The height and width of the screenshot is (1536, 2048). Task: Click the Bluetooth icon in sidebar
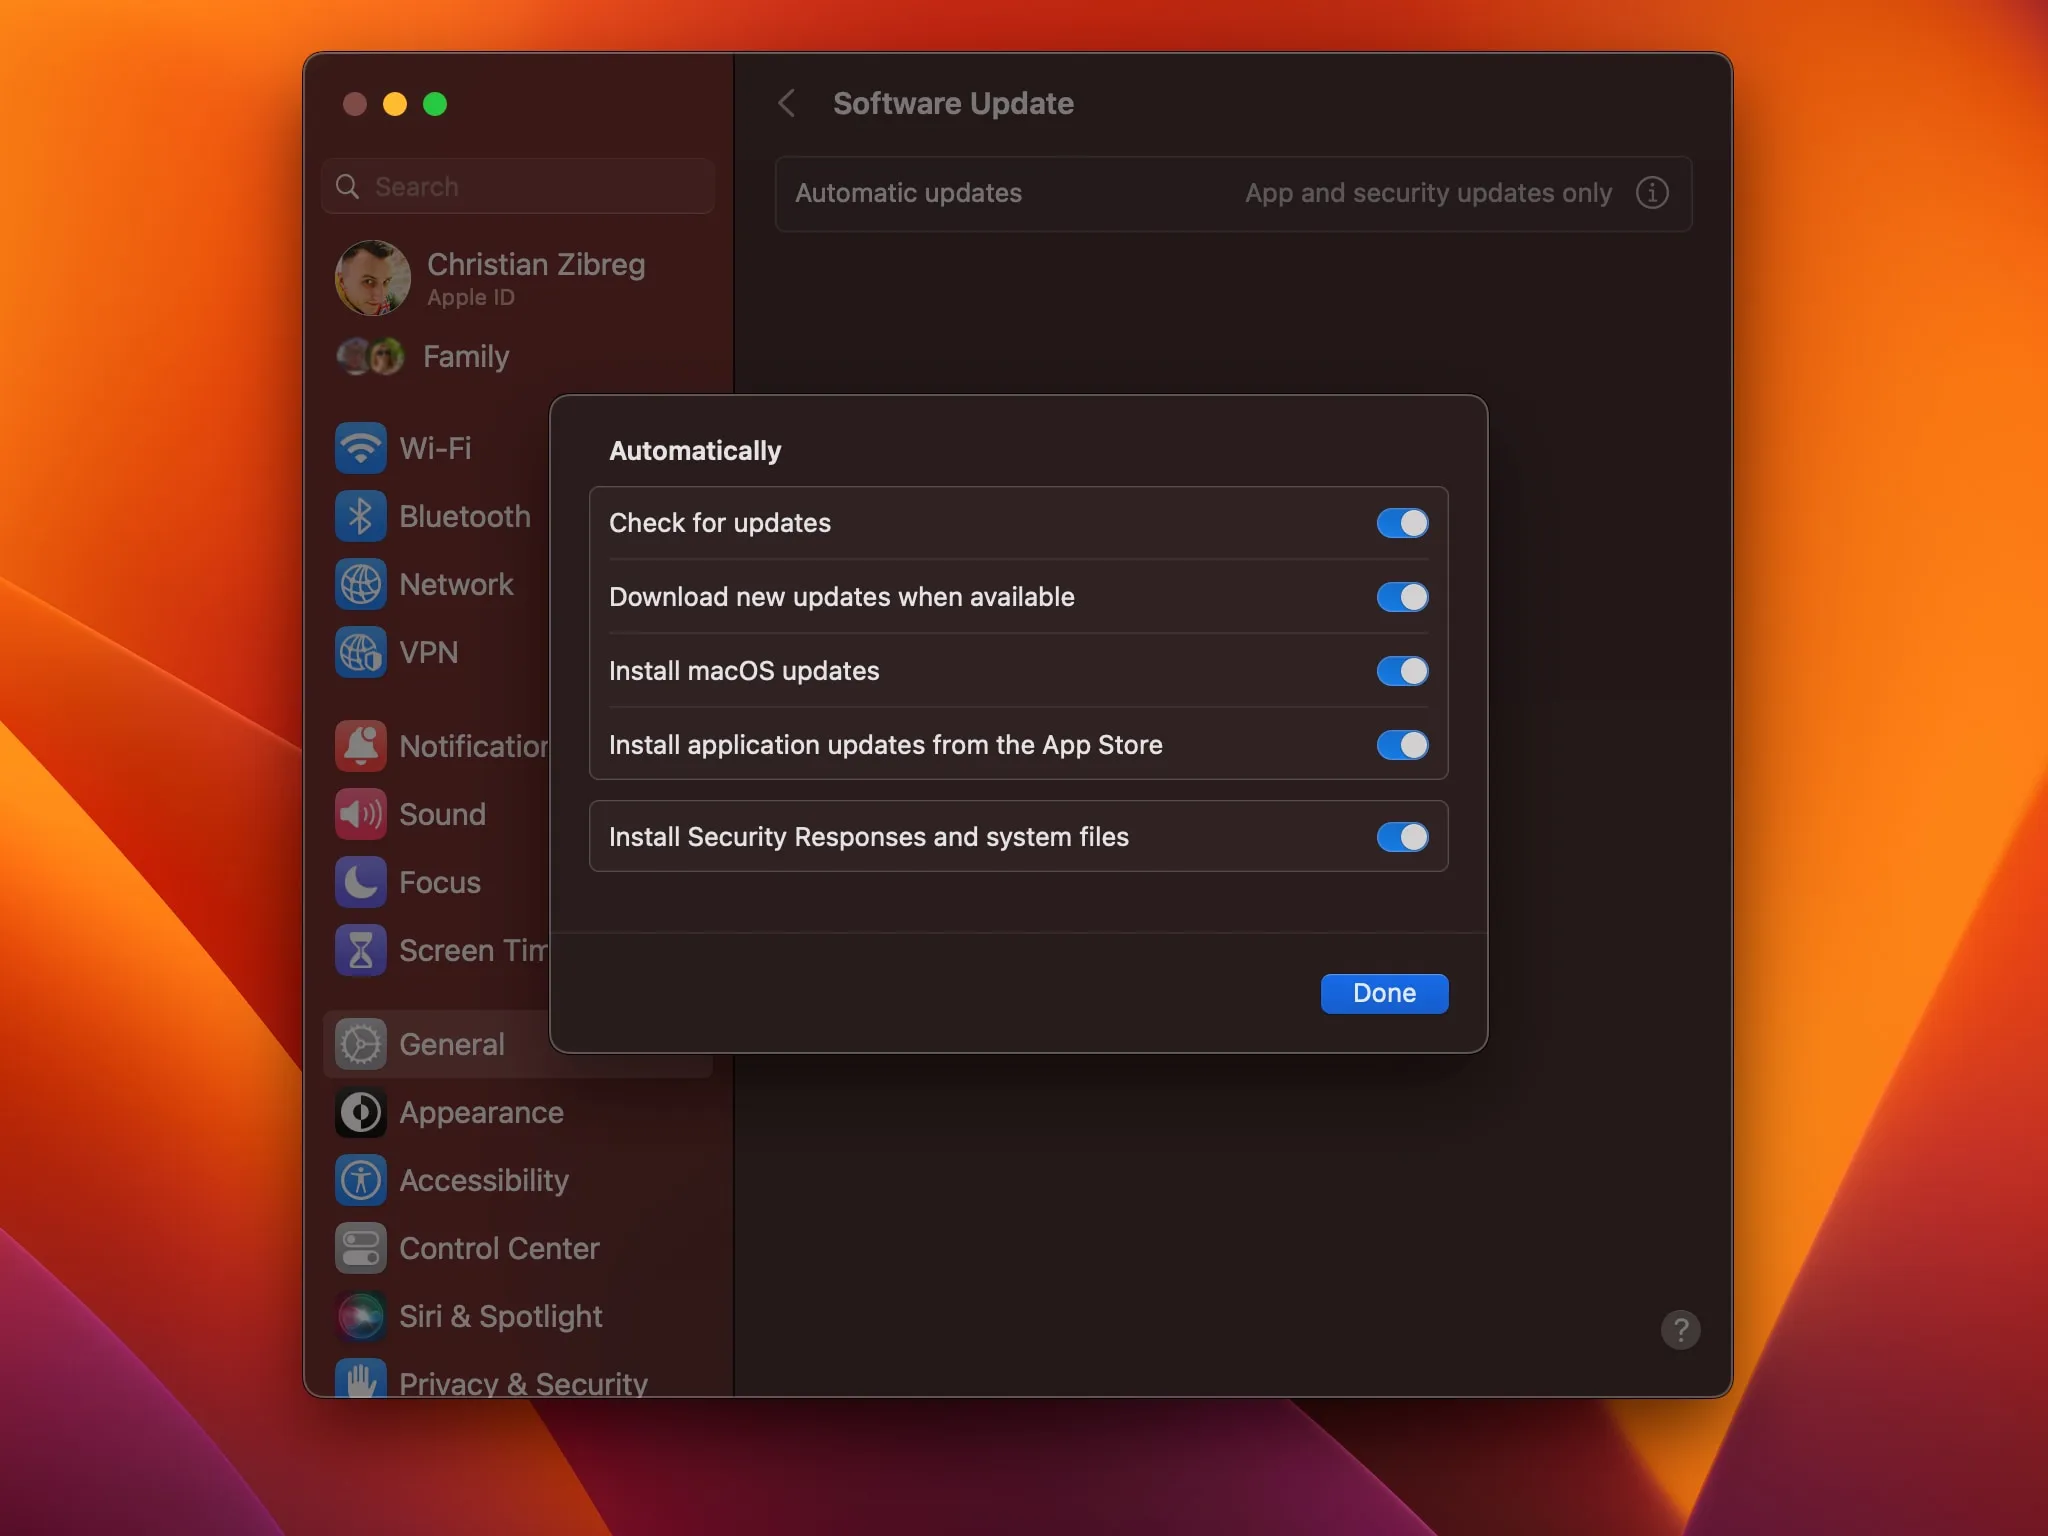[x=360, y=516]
